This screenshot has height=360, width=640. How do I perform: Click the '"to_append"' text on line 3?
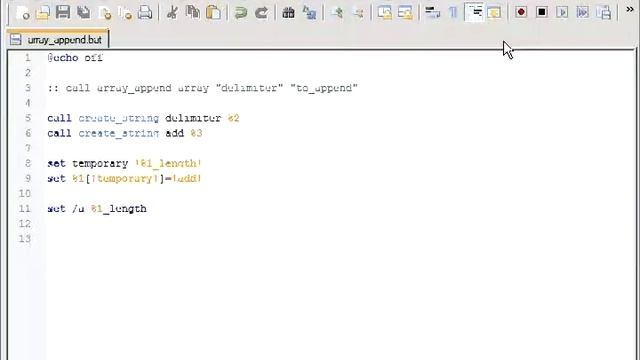[324, 88]
